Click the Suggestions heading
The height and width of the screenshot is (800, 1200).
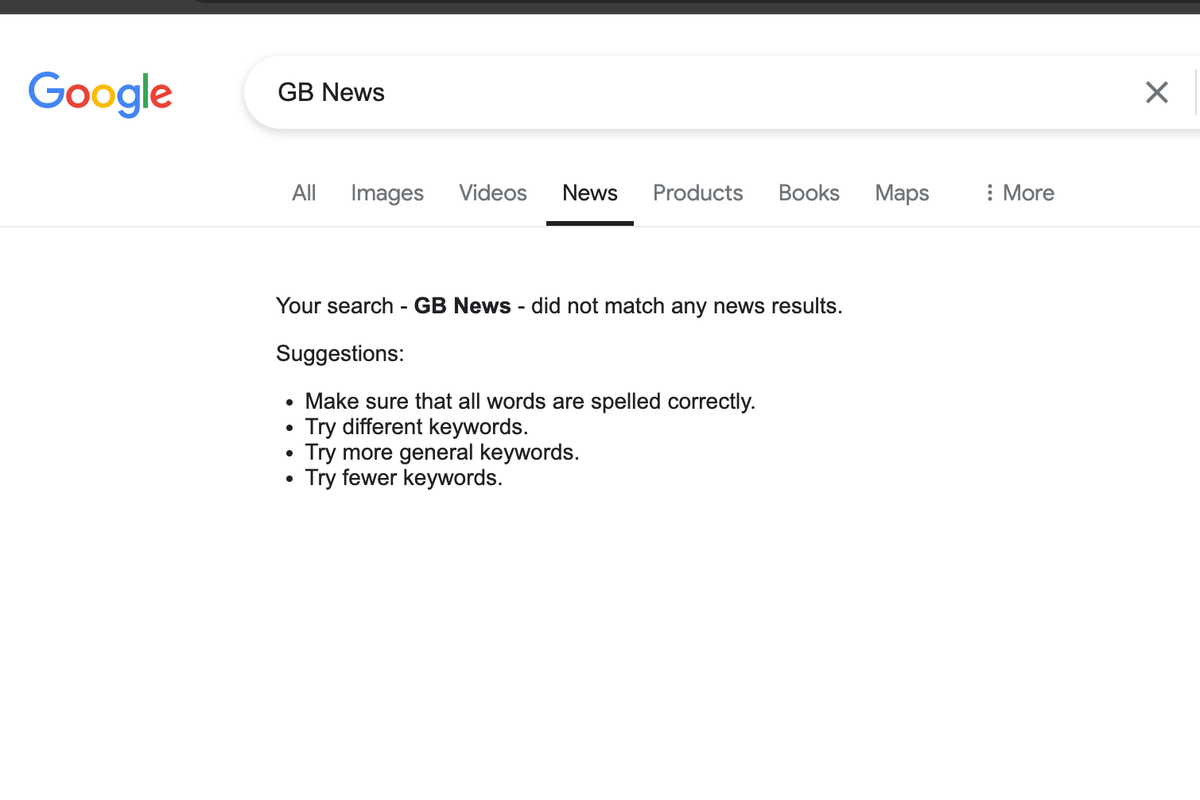click(340, 353)
